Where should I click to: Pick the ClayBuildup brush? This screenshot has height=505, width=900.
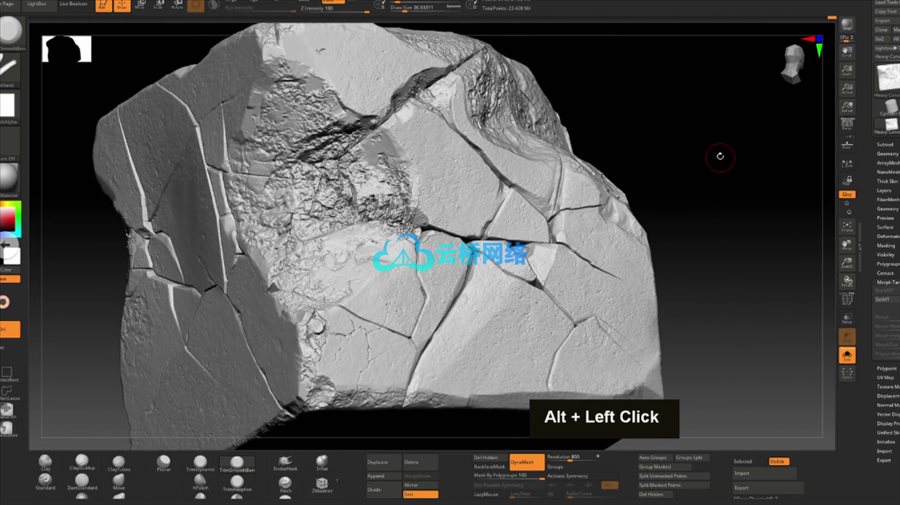82,461
